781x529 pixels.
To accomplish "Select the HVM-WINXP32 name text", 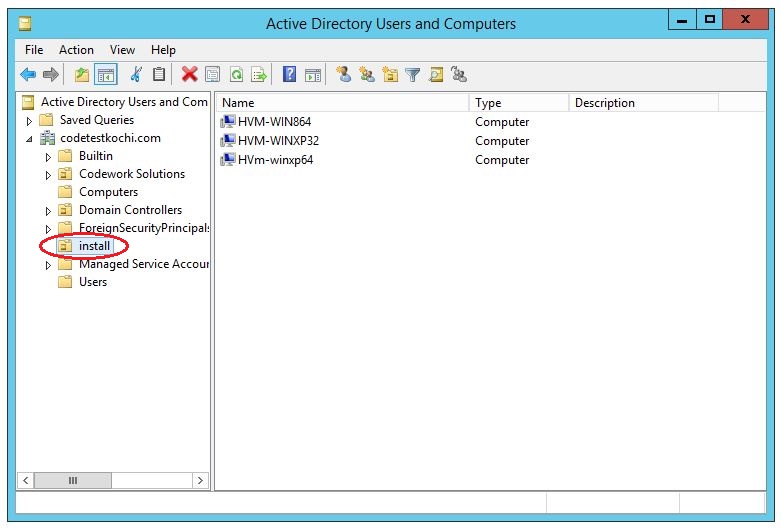I will pyautogui.click(x=278, y=140).
